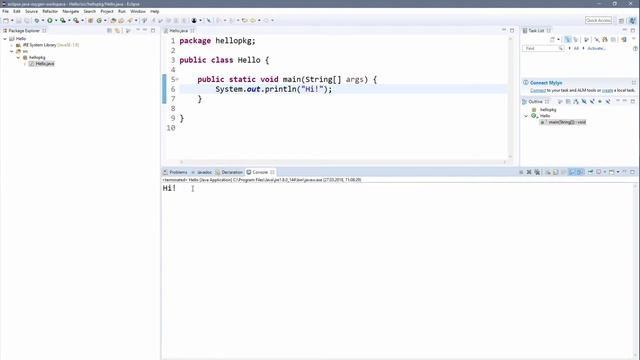Click the Activate link in Task List

(596, 48)
